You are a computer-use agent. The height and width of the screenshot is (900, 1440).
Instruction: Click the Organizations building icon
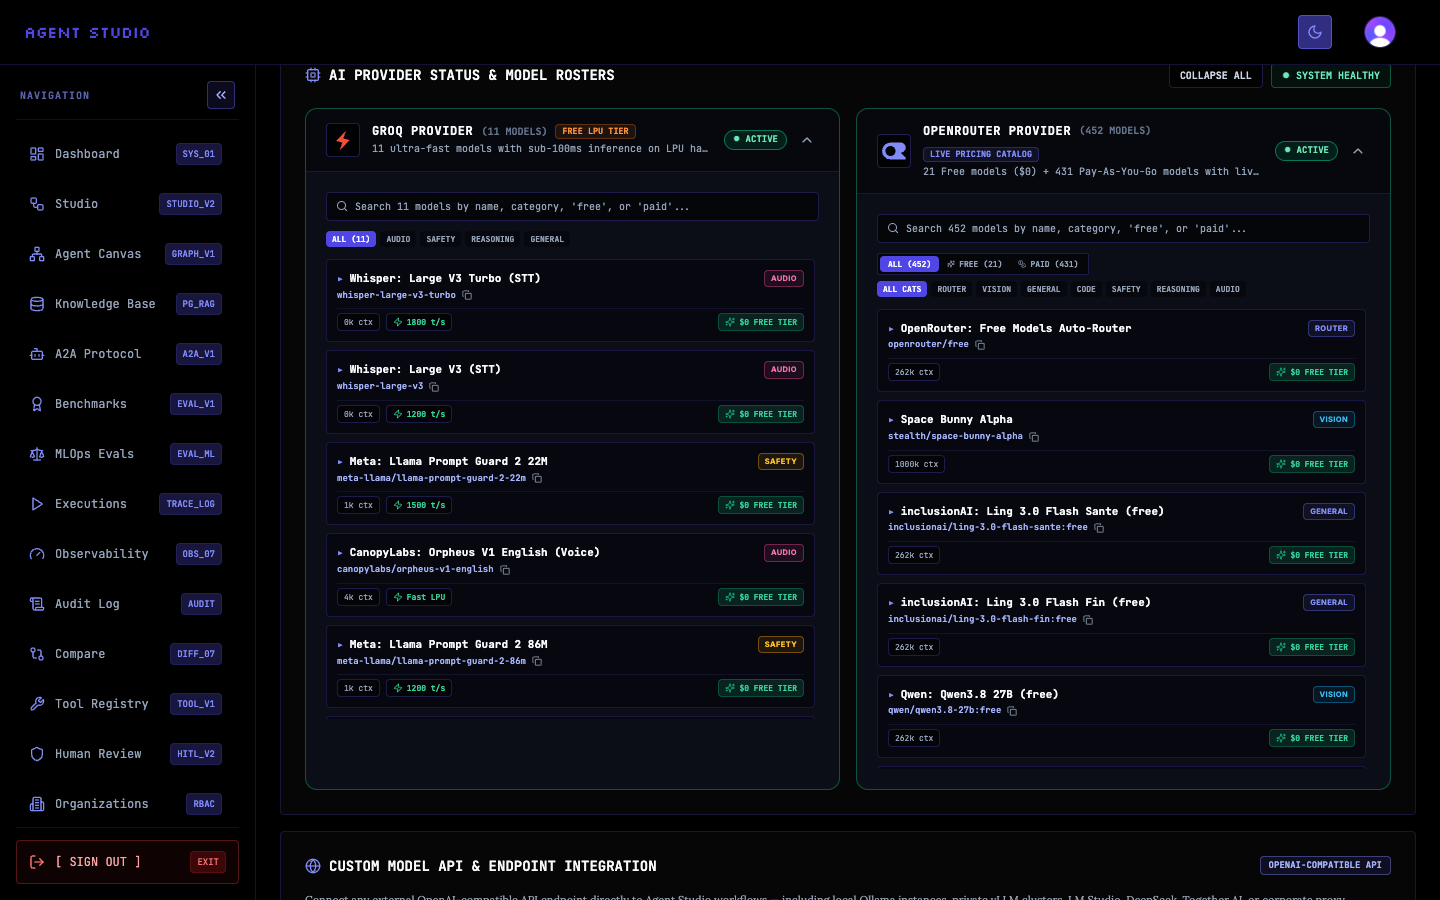[37, 804]
